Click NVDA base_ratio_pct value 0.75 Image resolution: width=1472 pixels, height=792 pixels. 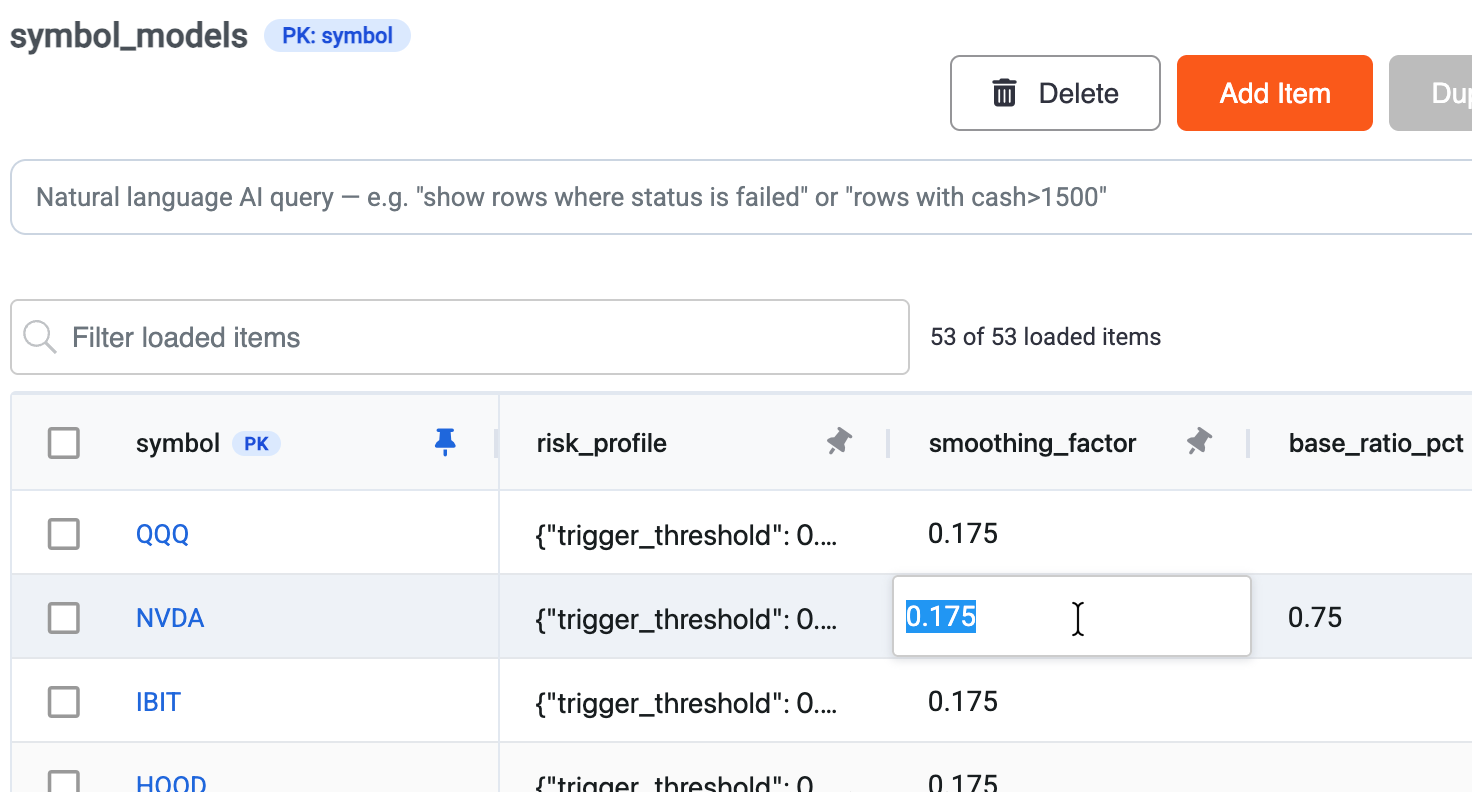click(x=1315, y=617)
